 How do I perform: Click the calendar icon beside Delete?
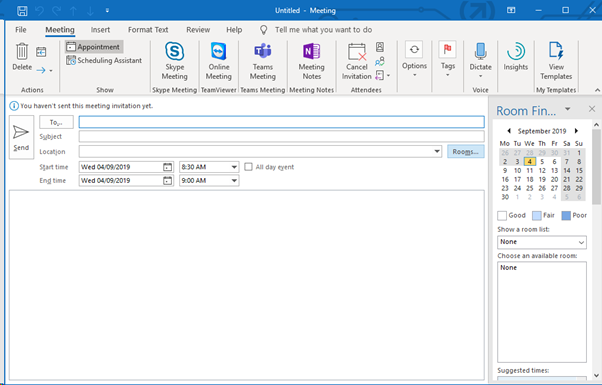41,51
